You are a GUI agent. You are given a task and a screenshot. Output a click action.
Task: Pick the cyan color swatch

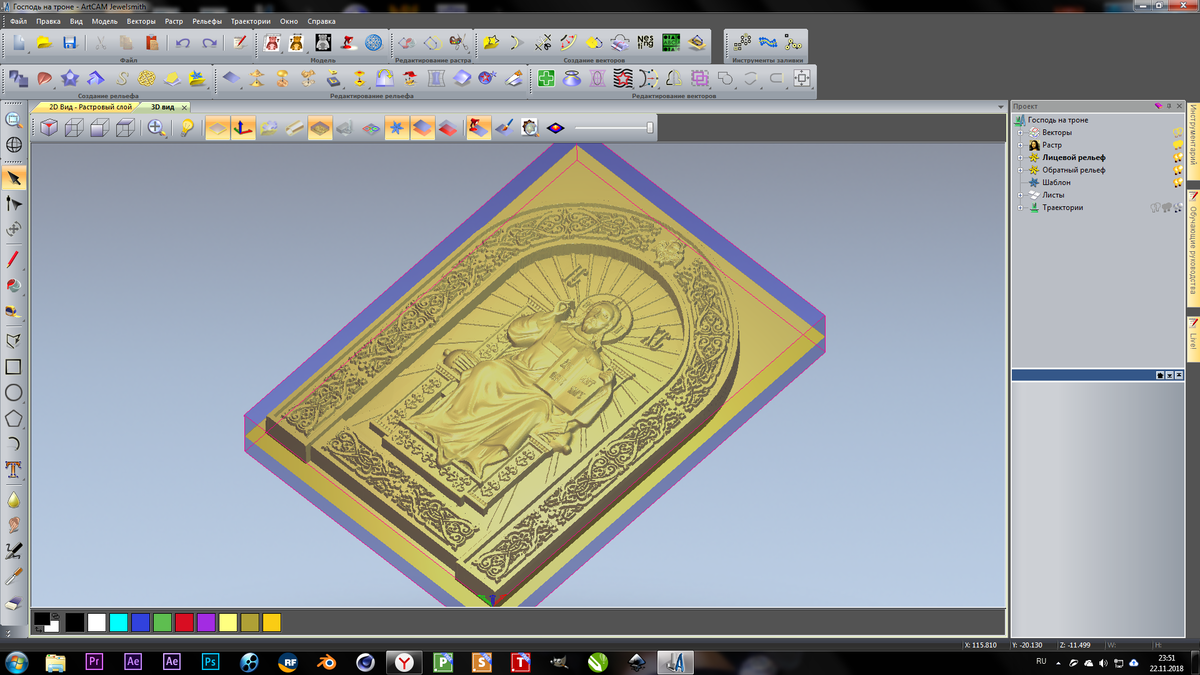point(118,622)
